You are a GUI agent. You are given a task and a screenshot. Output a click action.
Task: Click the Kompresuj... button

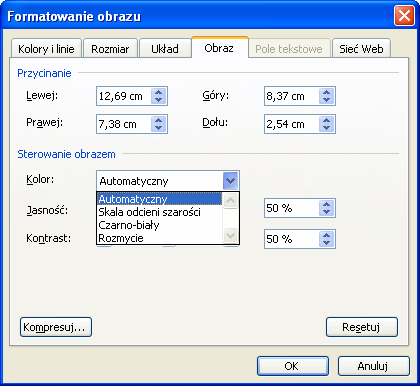(56, 327)
